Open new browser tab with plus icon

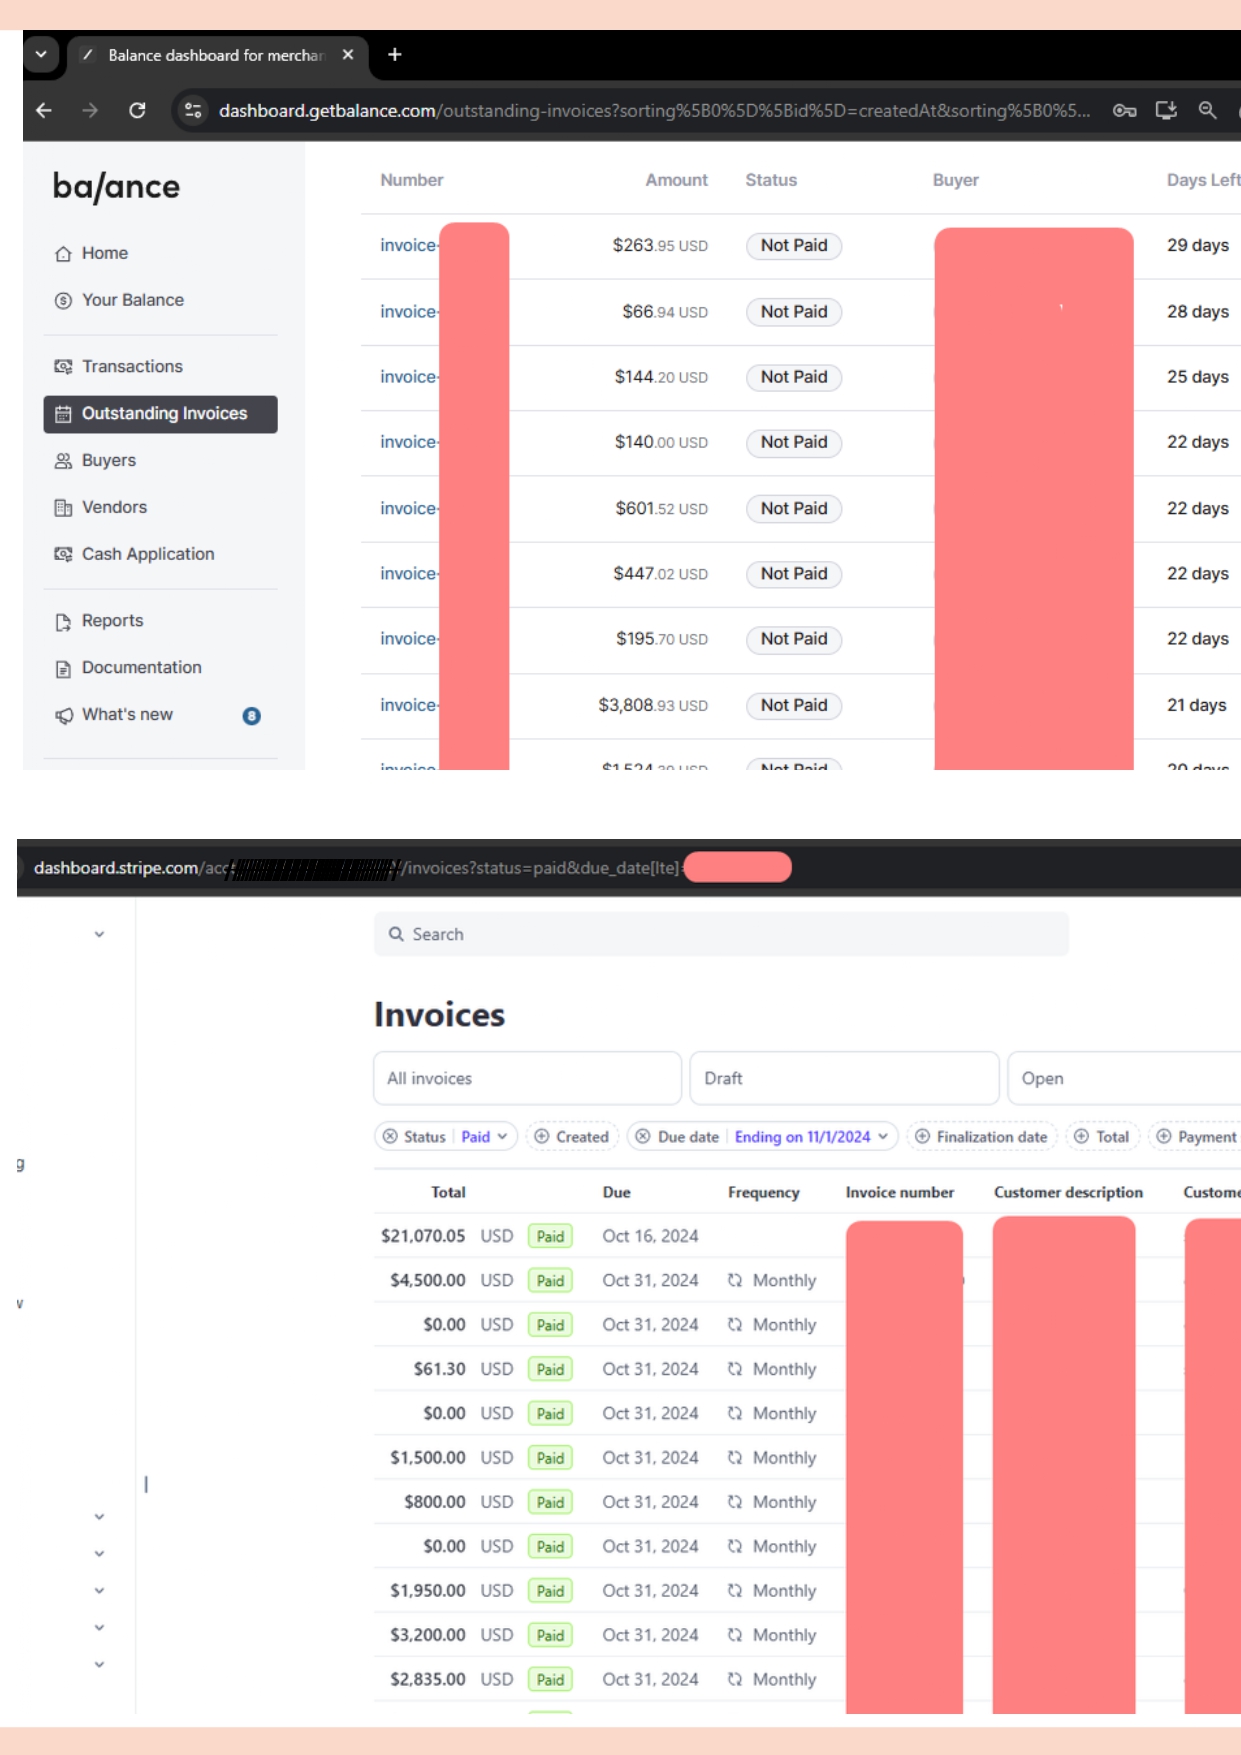pyautogui.click(x=395, y=55)
